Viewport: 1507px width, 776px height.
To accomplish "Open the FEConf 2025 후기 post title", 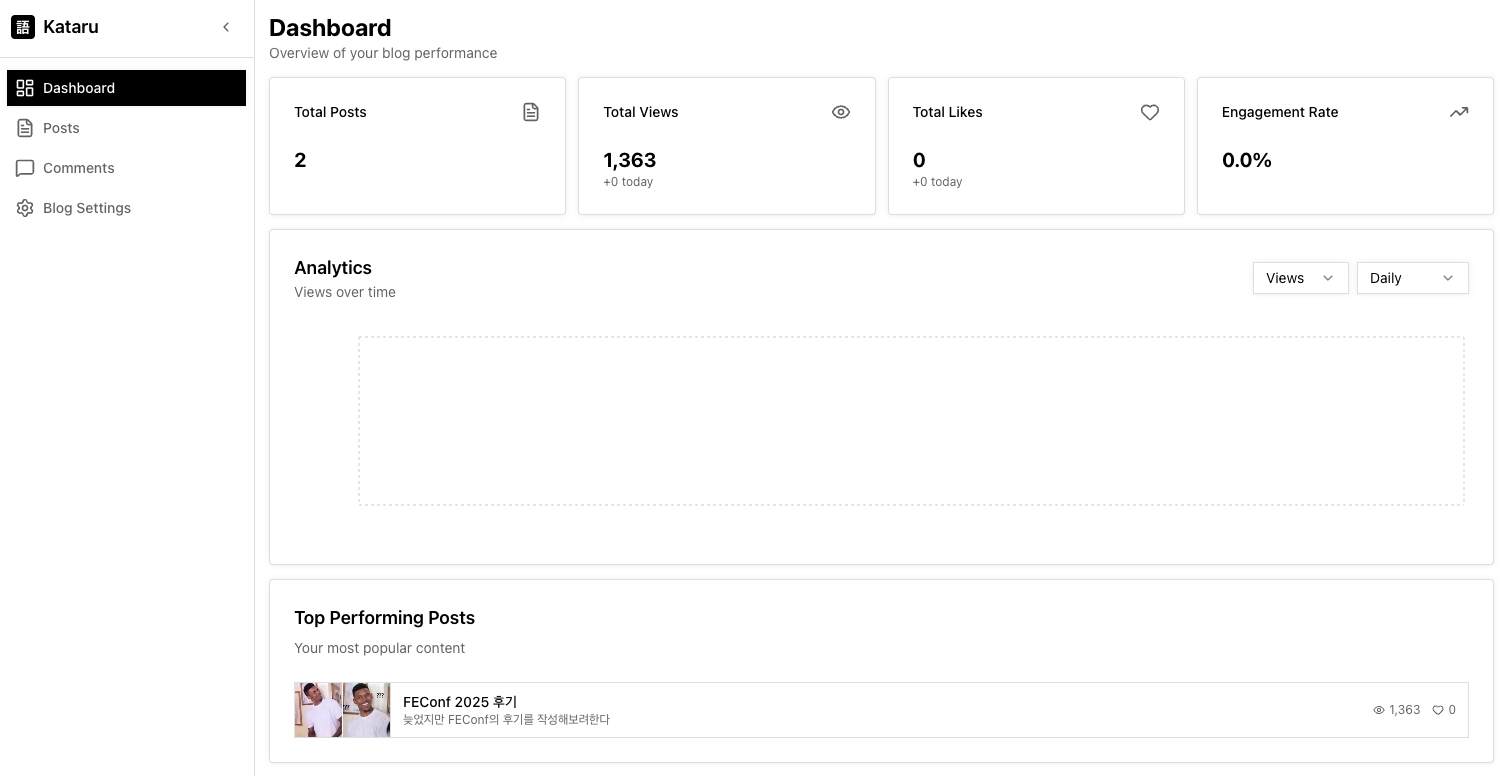I will click(x=460, y=702).
